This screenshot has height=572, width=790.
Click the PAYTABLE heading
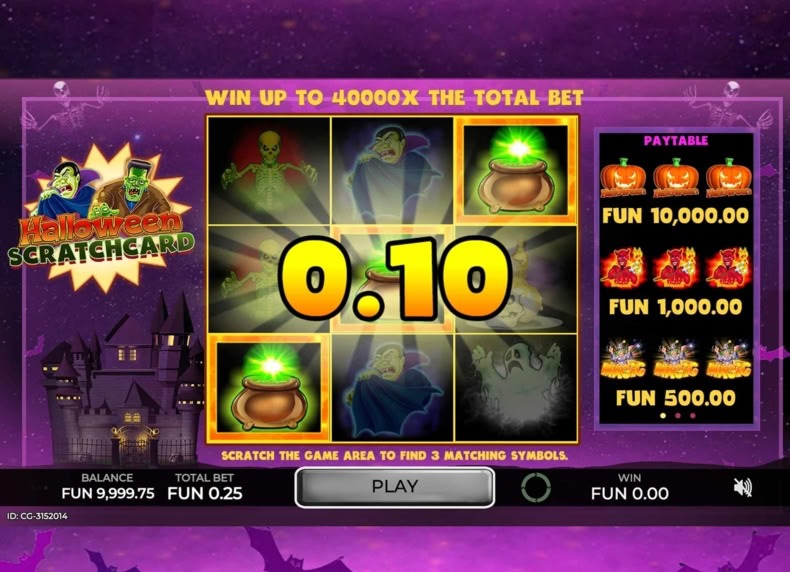coord(676,141)
